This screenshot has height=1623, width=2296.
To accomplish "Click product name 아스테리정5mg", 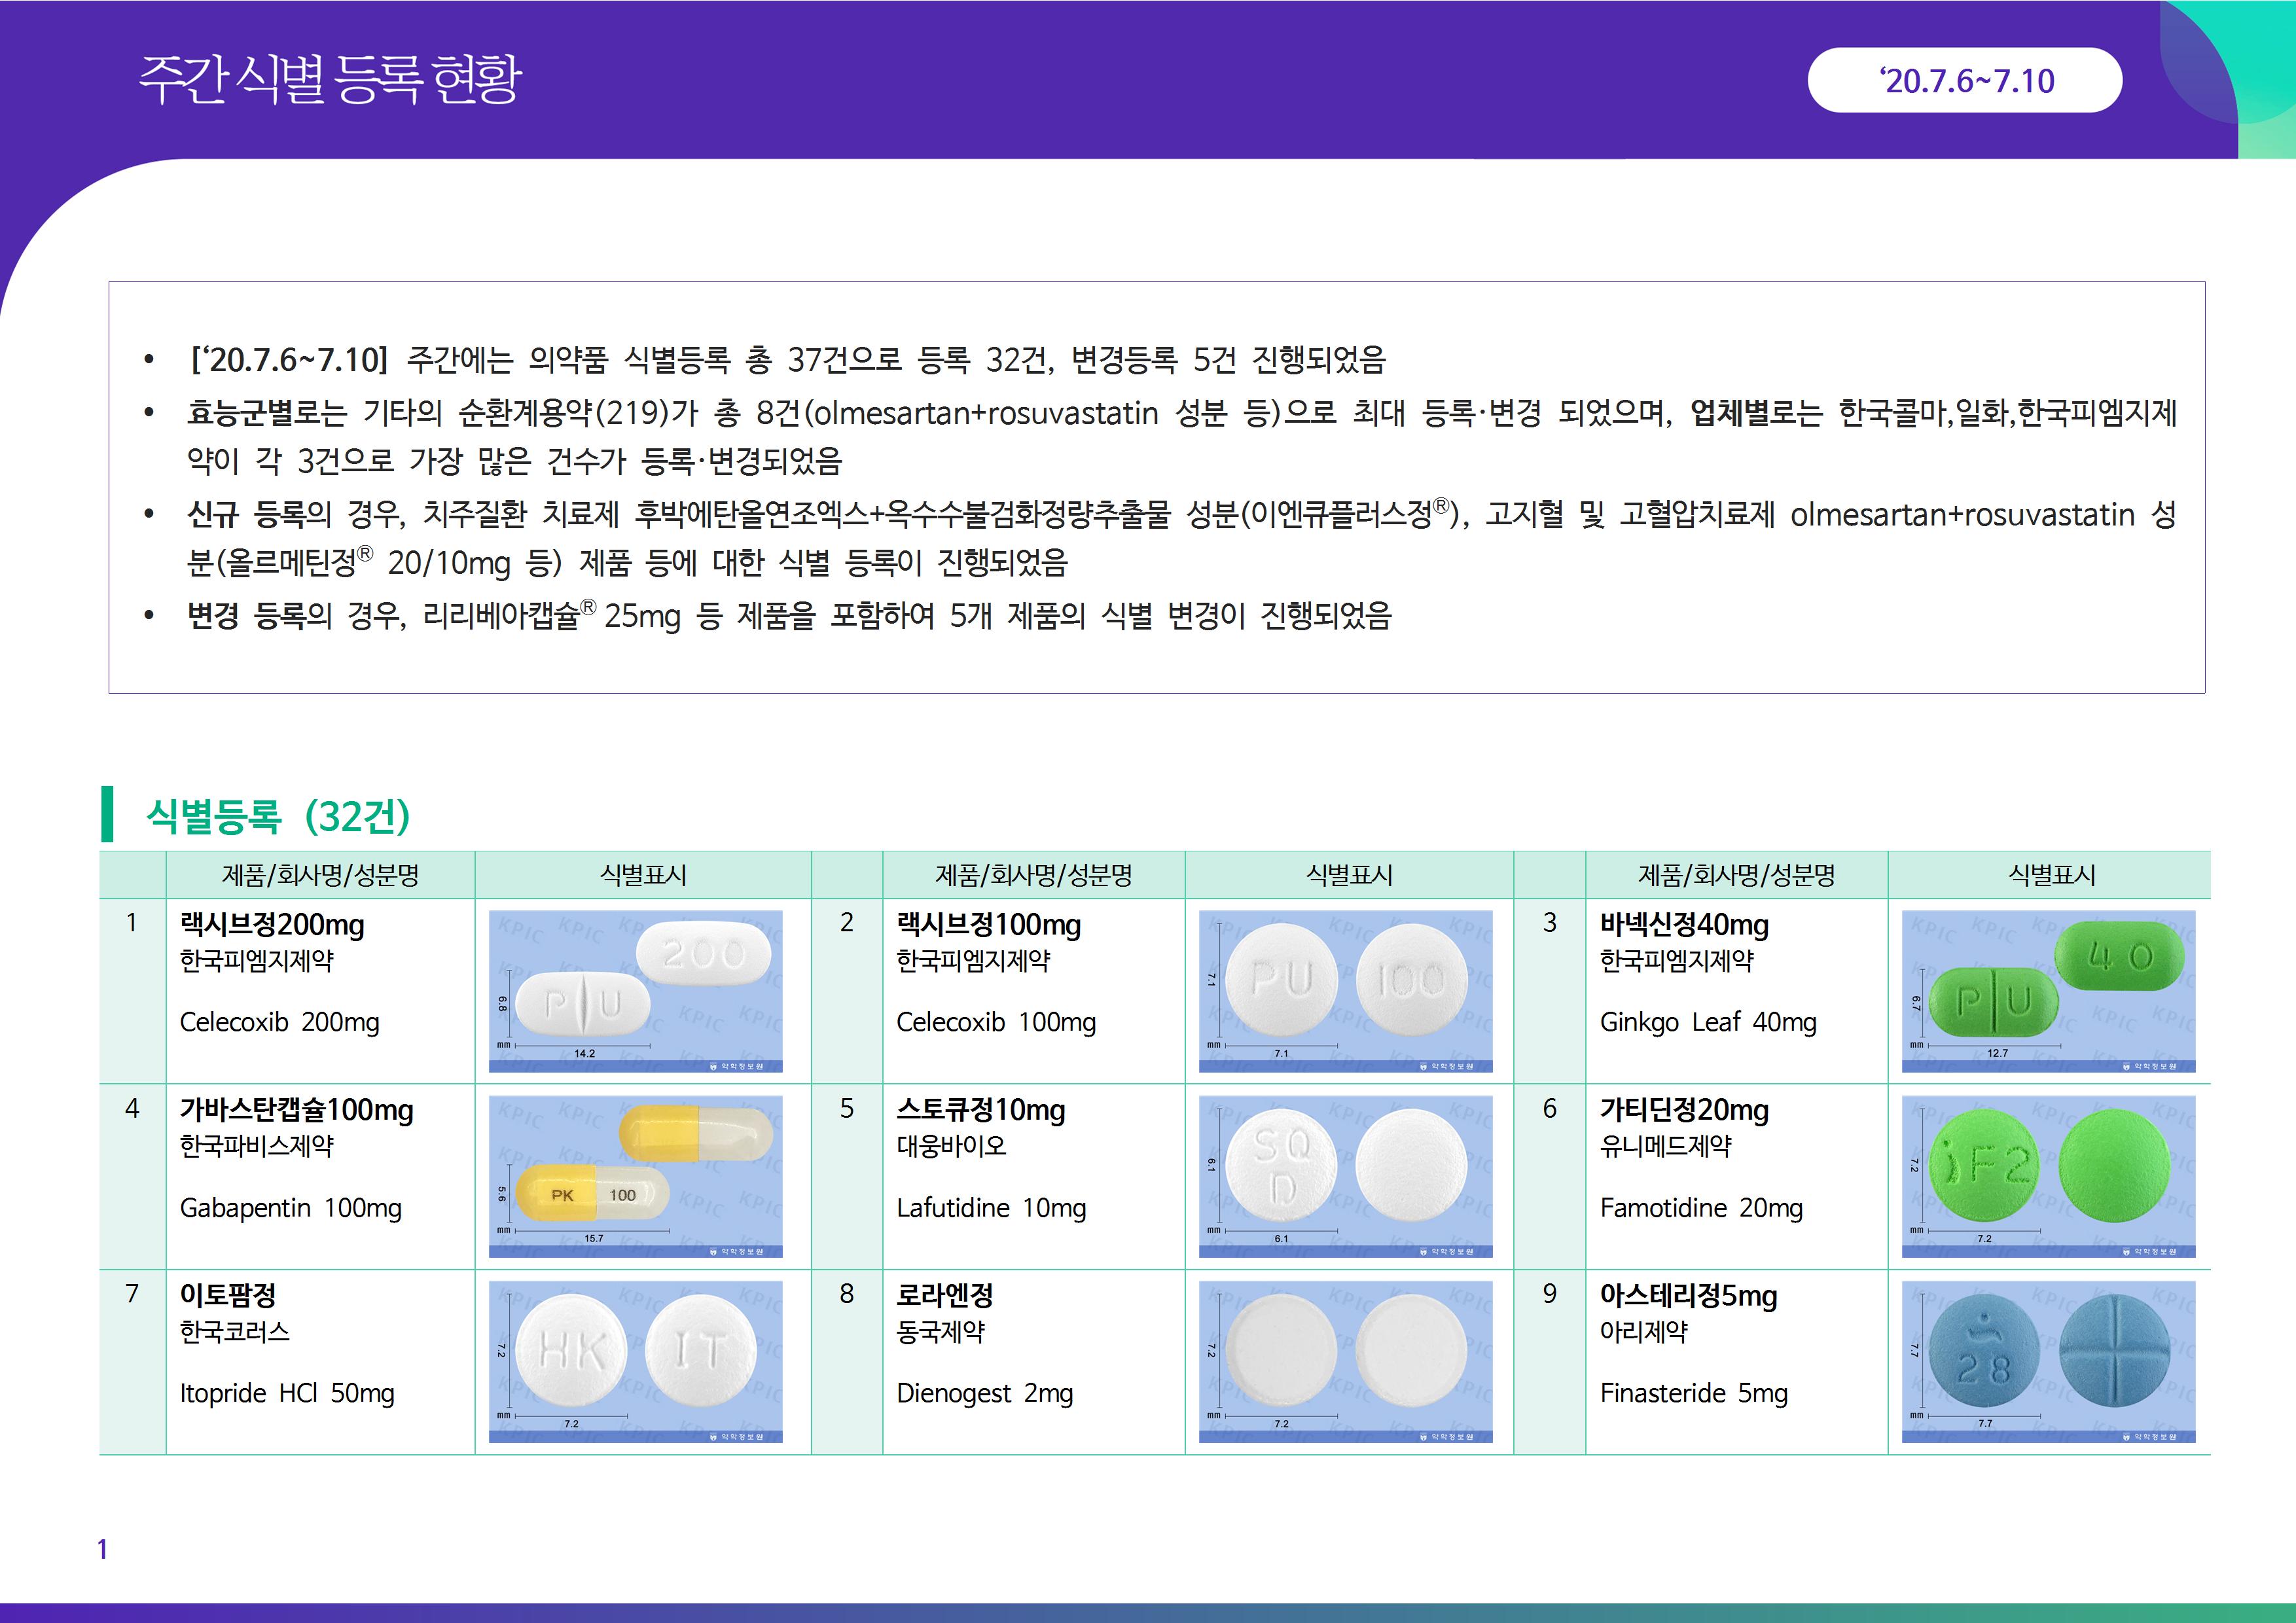I will click(x=1688, y=1296).
